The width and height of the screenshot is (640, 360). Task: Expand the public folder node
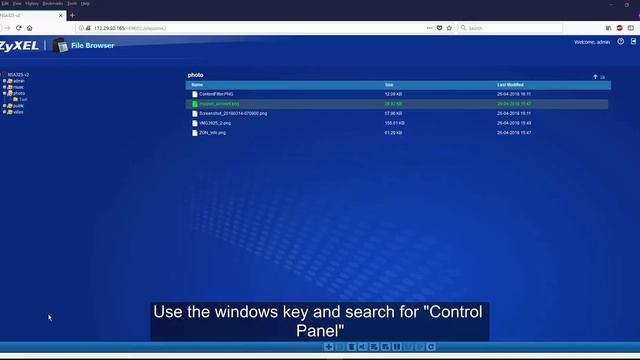pos(4,106)
